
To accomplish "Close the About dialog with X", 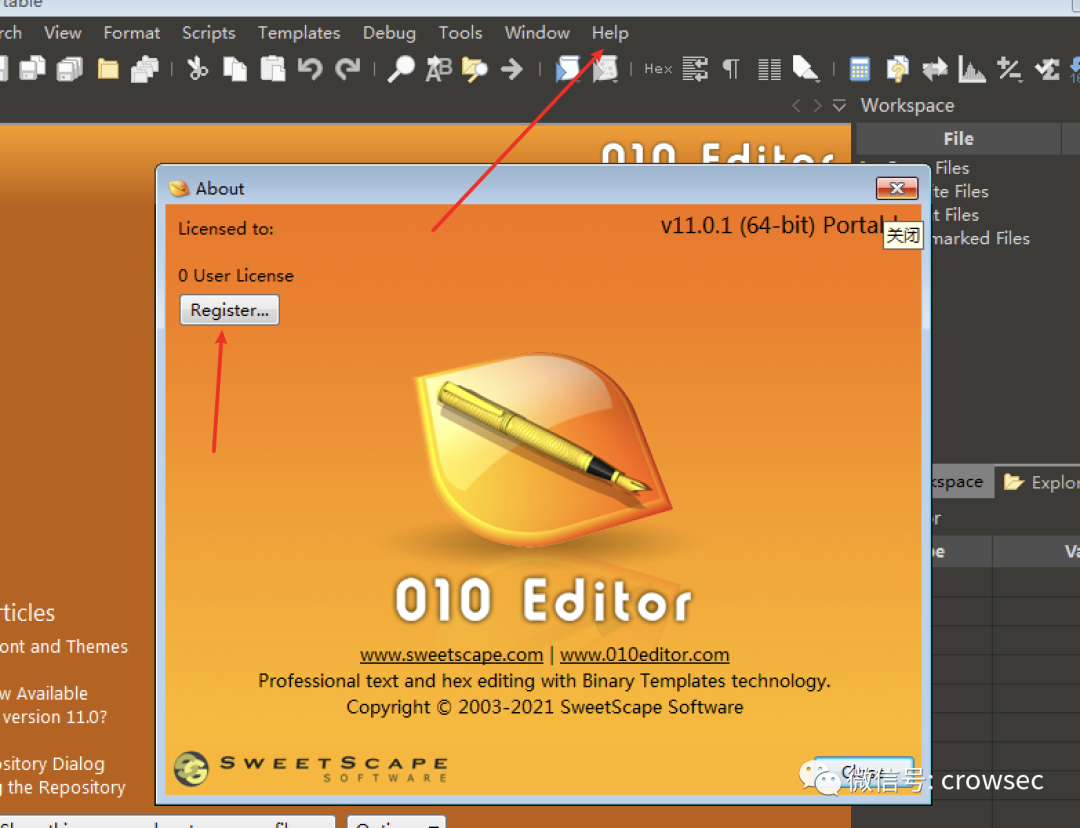I will click(x=897, y=188).
